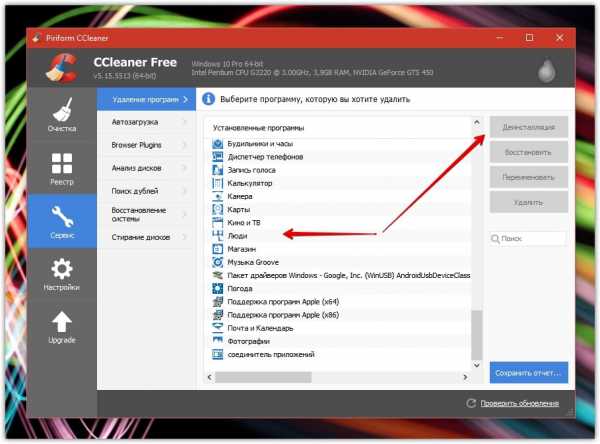600x444 pixels.
Task: Click the refresh icon beside Проверить обновления
Action: [471, 403]
